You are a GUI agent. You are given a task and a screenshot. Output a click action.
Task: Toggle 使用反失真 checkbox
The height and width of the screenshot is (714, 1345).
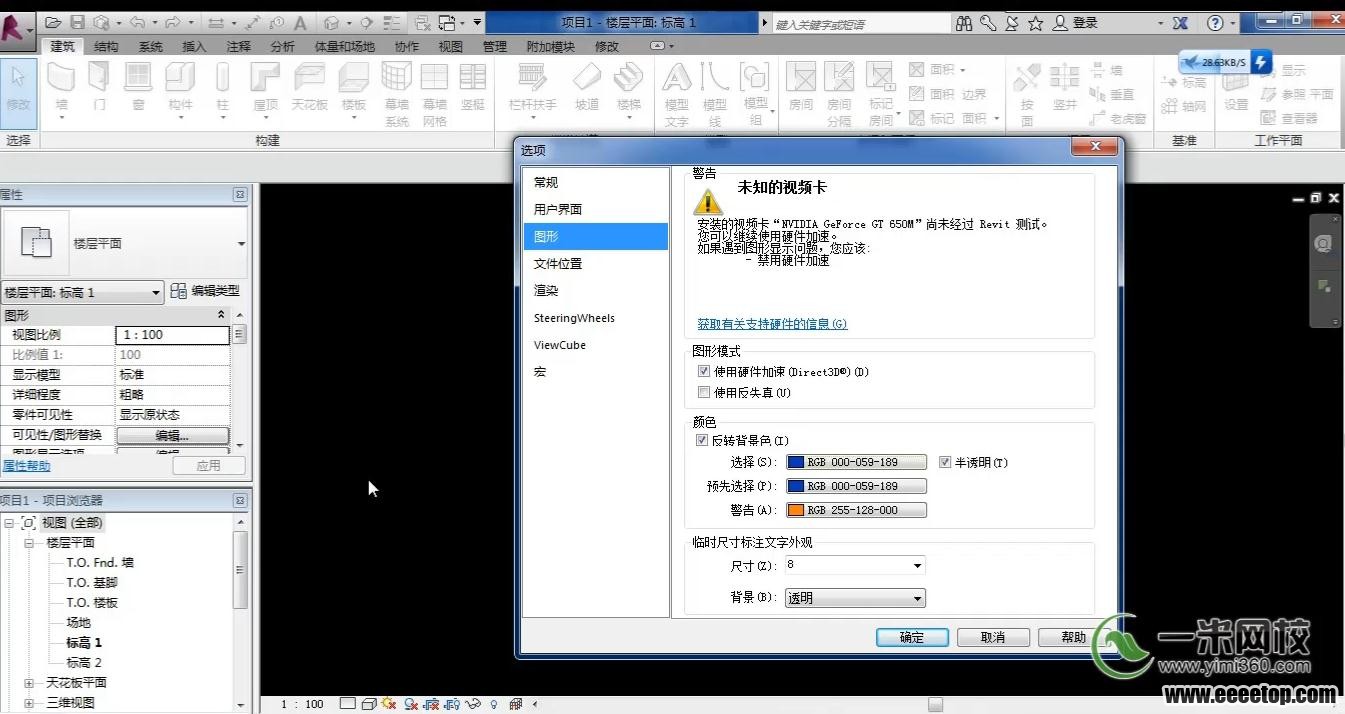pos(704,392)
